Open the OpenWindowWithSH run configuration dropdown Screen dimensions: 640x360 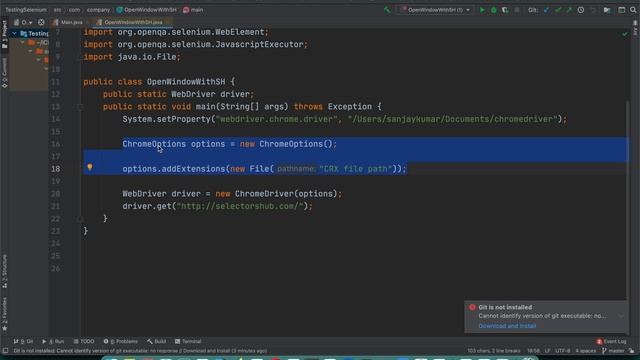(x=436, y=10)
